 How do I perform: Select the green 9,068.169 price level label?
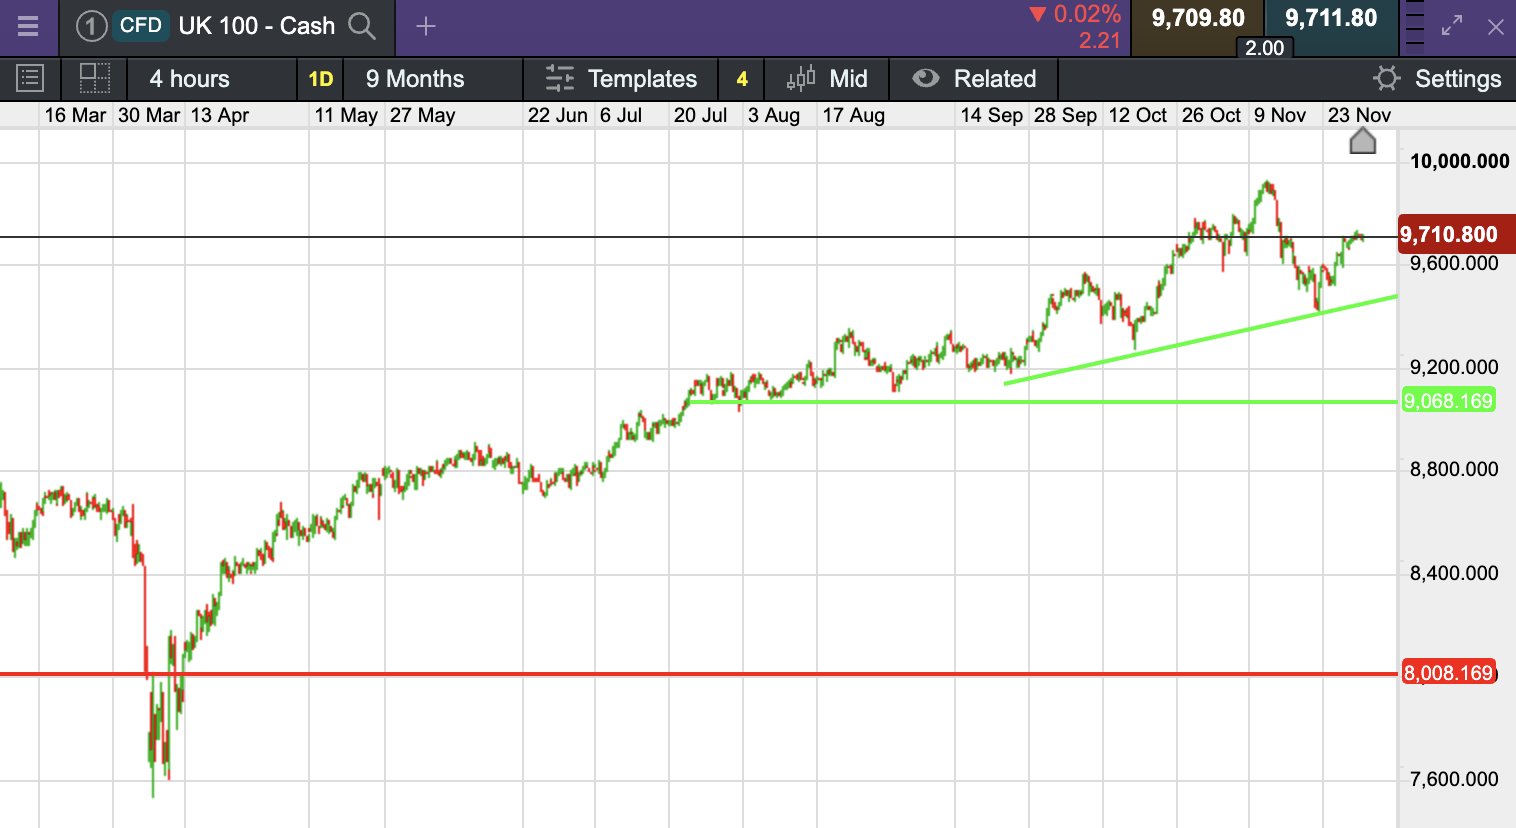1449,401
